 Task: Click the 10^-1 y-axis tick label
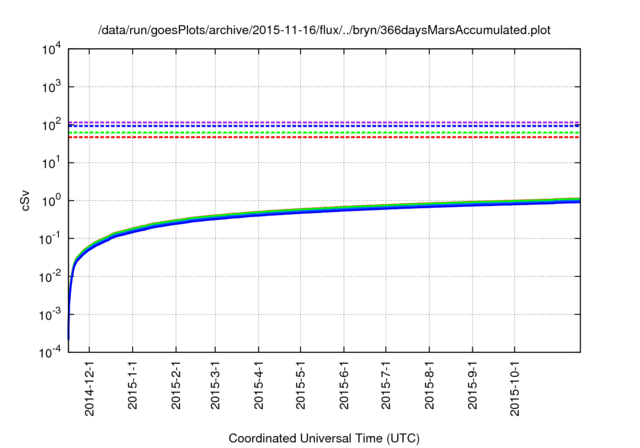click(x=50, y=239)
